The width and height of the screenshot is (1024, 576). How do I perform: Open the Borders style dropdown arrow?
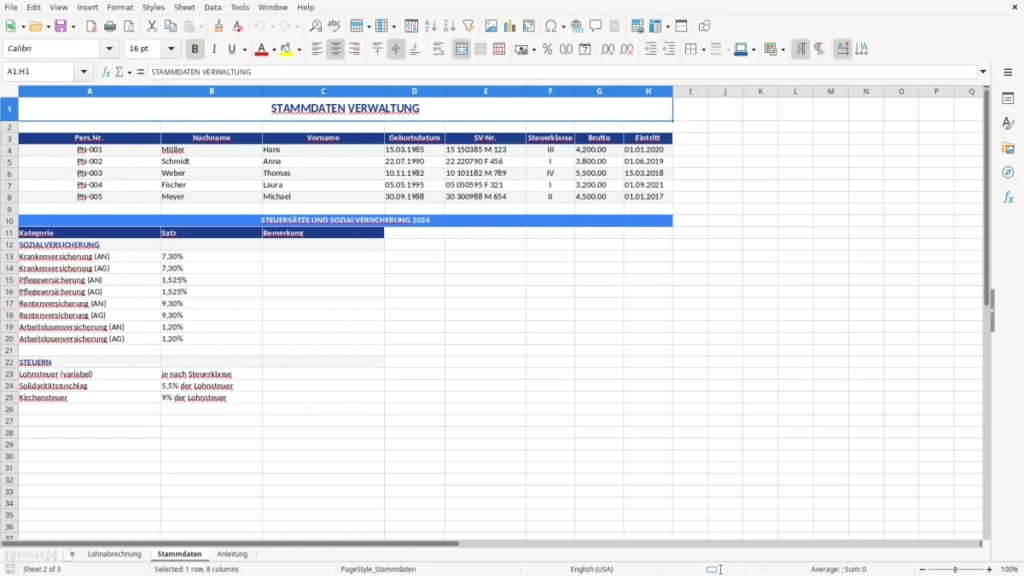coord(703,50)
